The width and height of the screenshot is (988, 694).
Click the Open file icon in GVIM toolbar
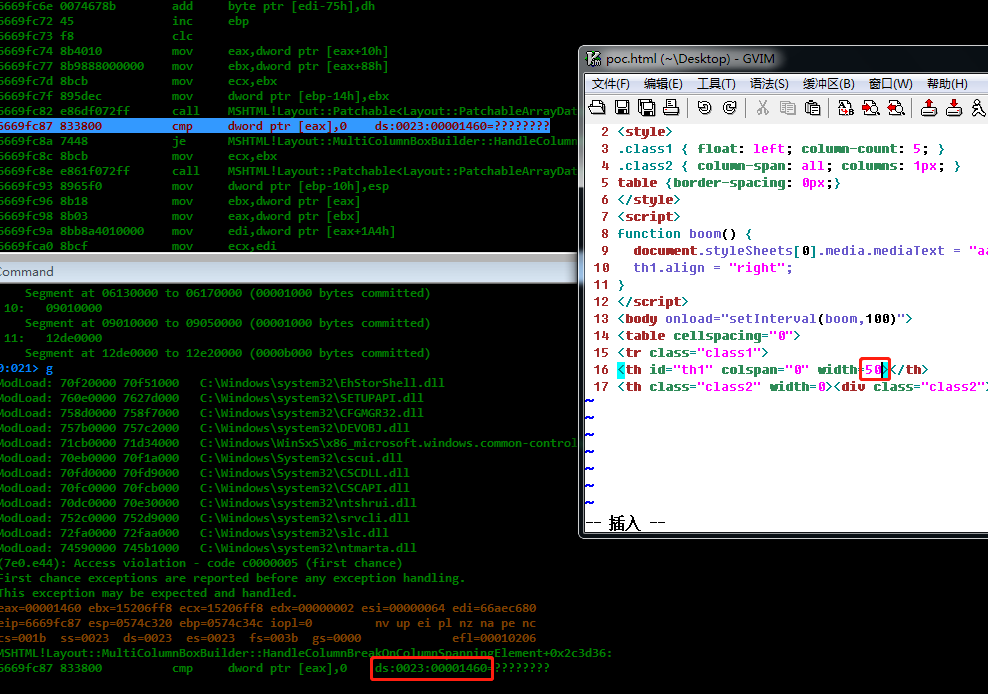click(x=597, y=108)
